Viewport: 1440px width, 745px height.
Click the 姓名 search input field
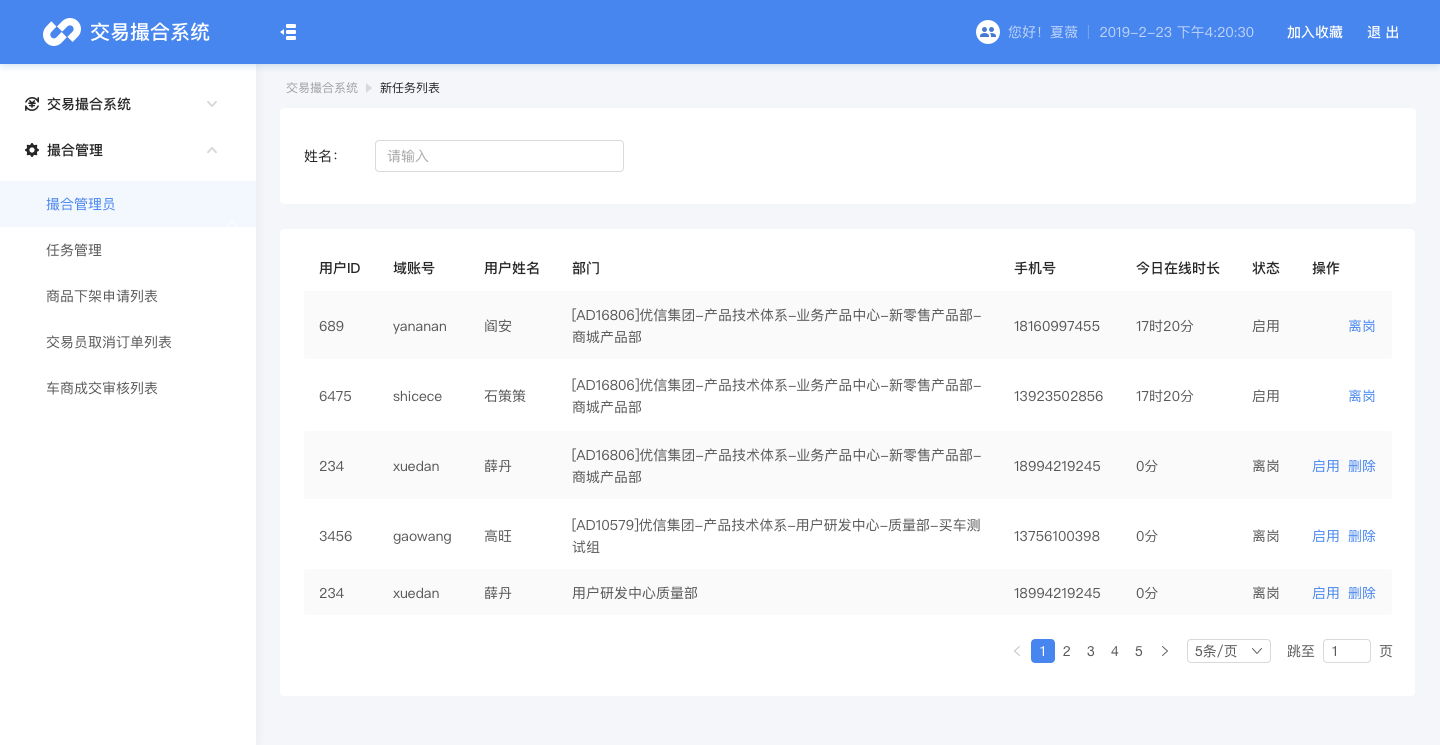[499, 156]
